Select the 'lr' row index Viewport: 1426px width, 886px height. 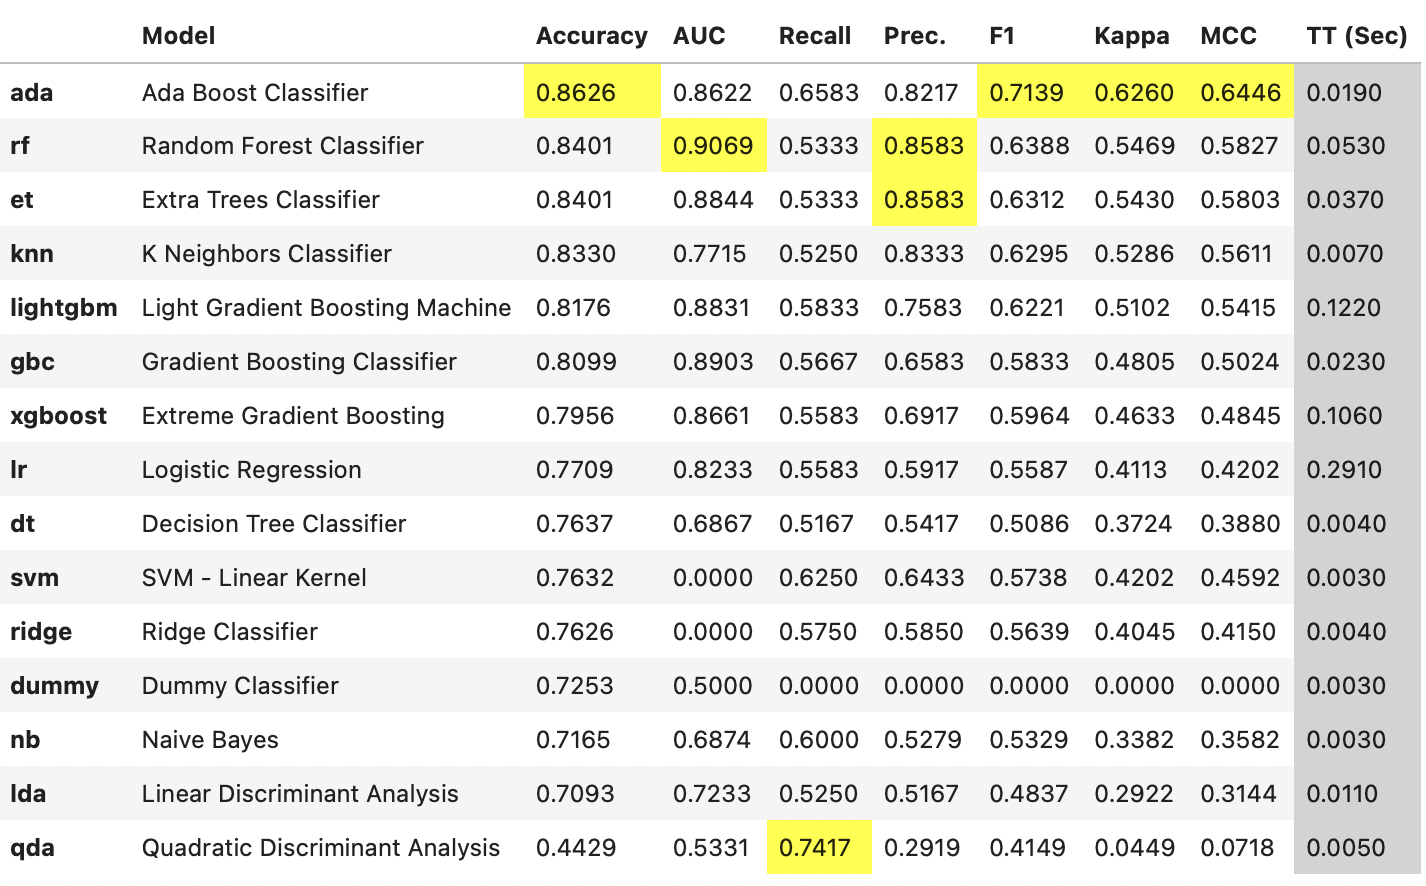(18, 470)
